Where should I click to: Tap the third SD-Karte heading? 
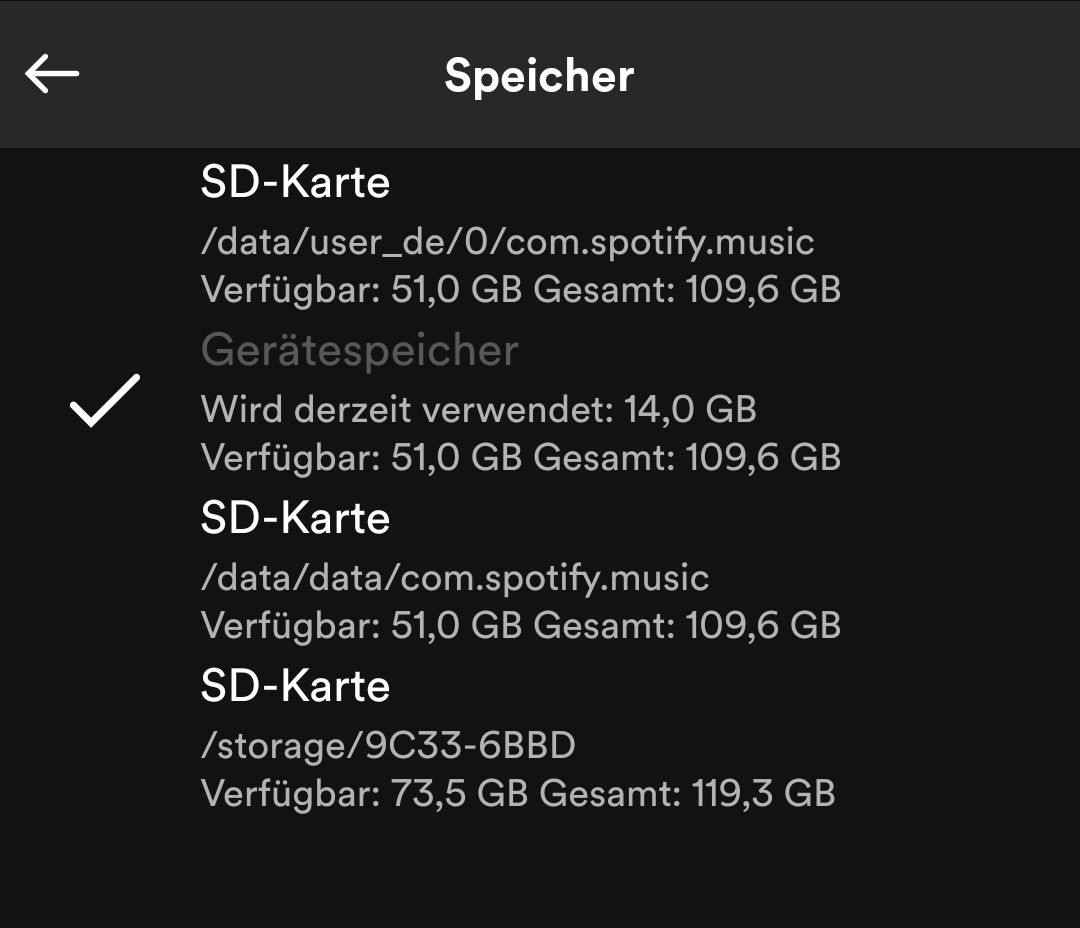click(x=294, y=686)
